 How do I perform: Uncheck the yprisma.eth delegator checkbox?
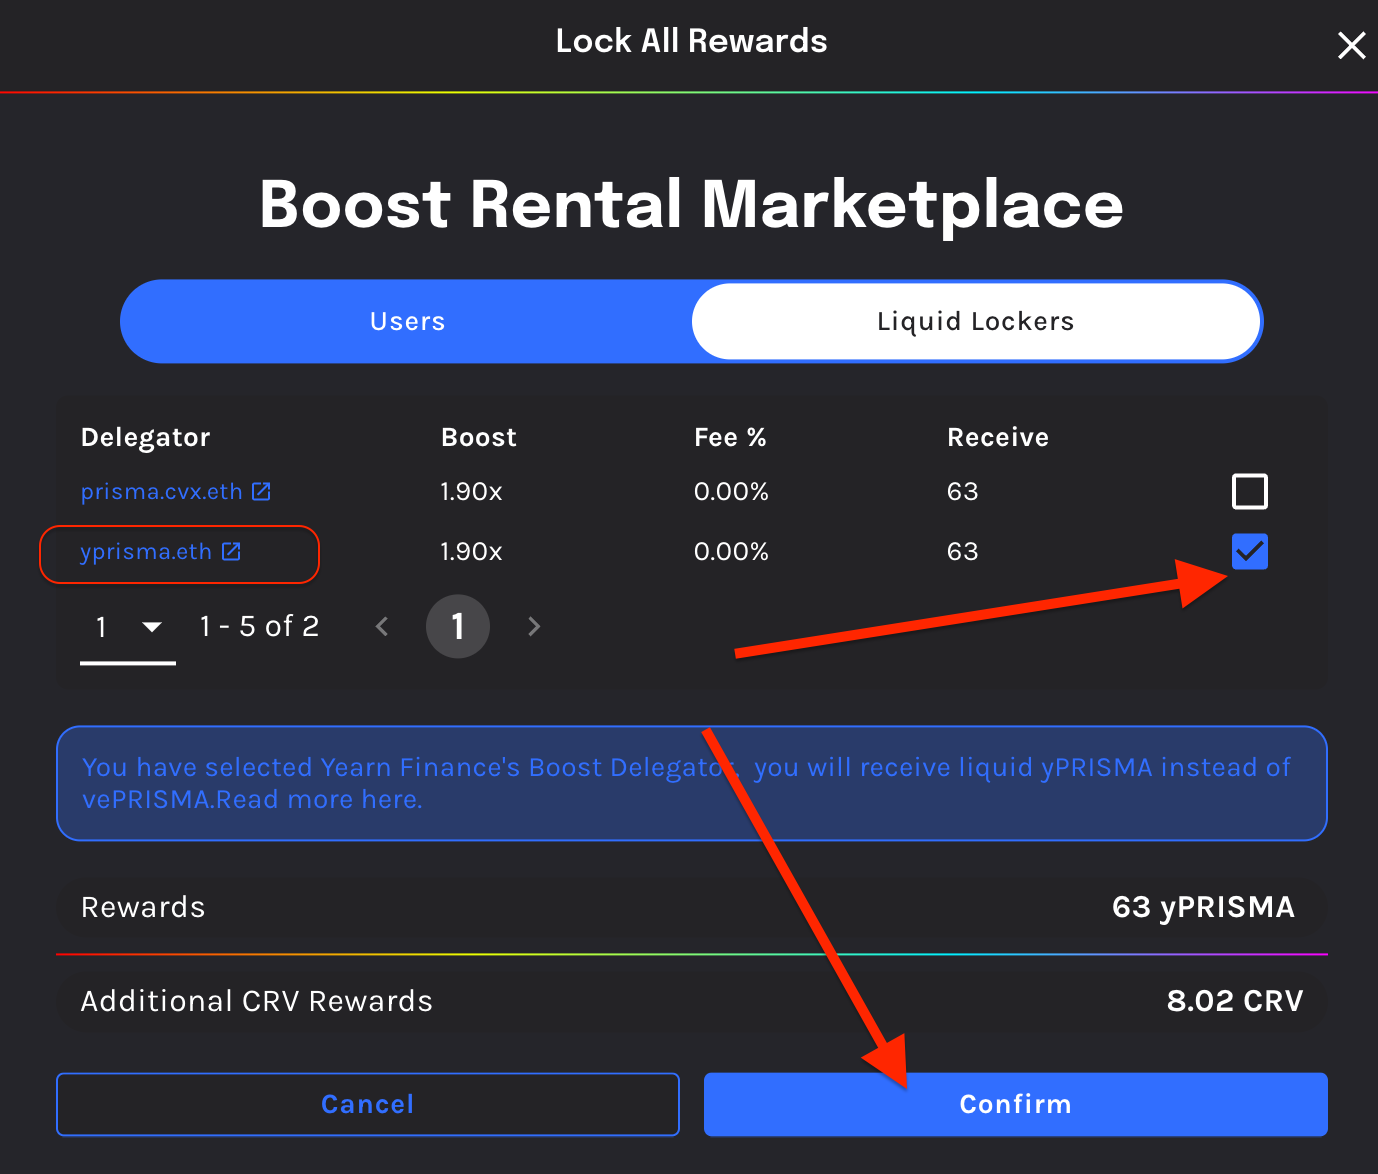[1249, 551]
